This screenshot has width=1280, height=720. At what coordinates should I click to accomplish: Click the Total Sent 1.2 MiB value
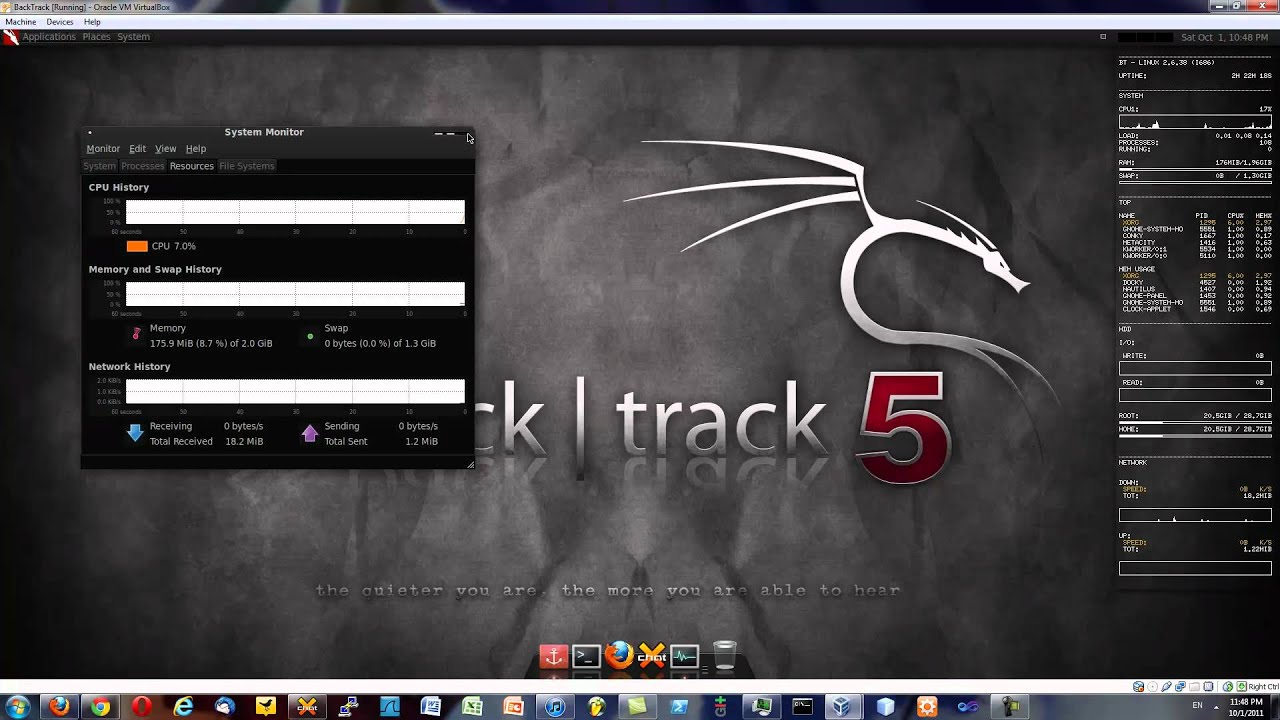pos(421,441)
